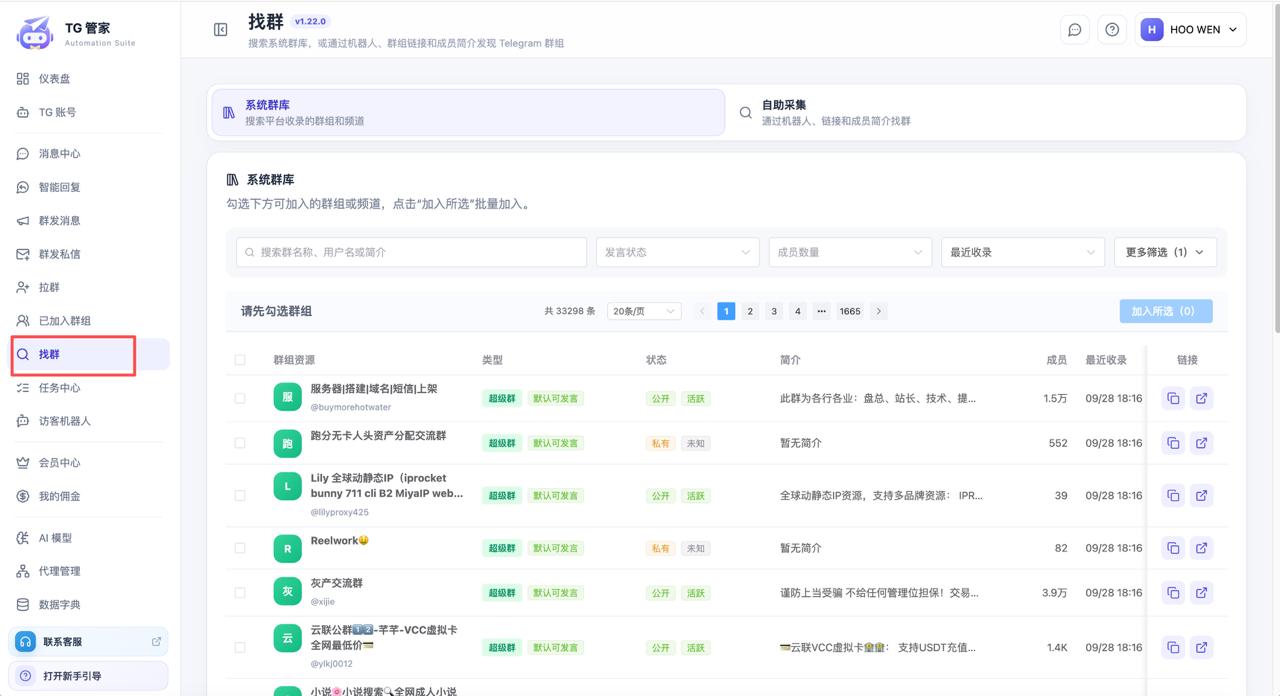Open 仪表盘 in sidebar
The image size is (1280, 696).
[x=90, y=79]
